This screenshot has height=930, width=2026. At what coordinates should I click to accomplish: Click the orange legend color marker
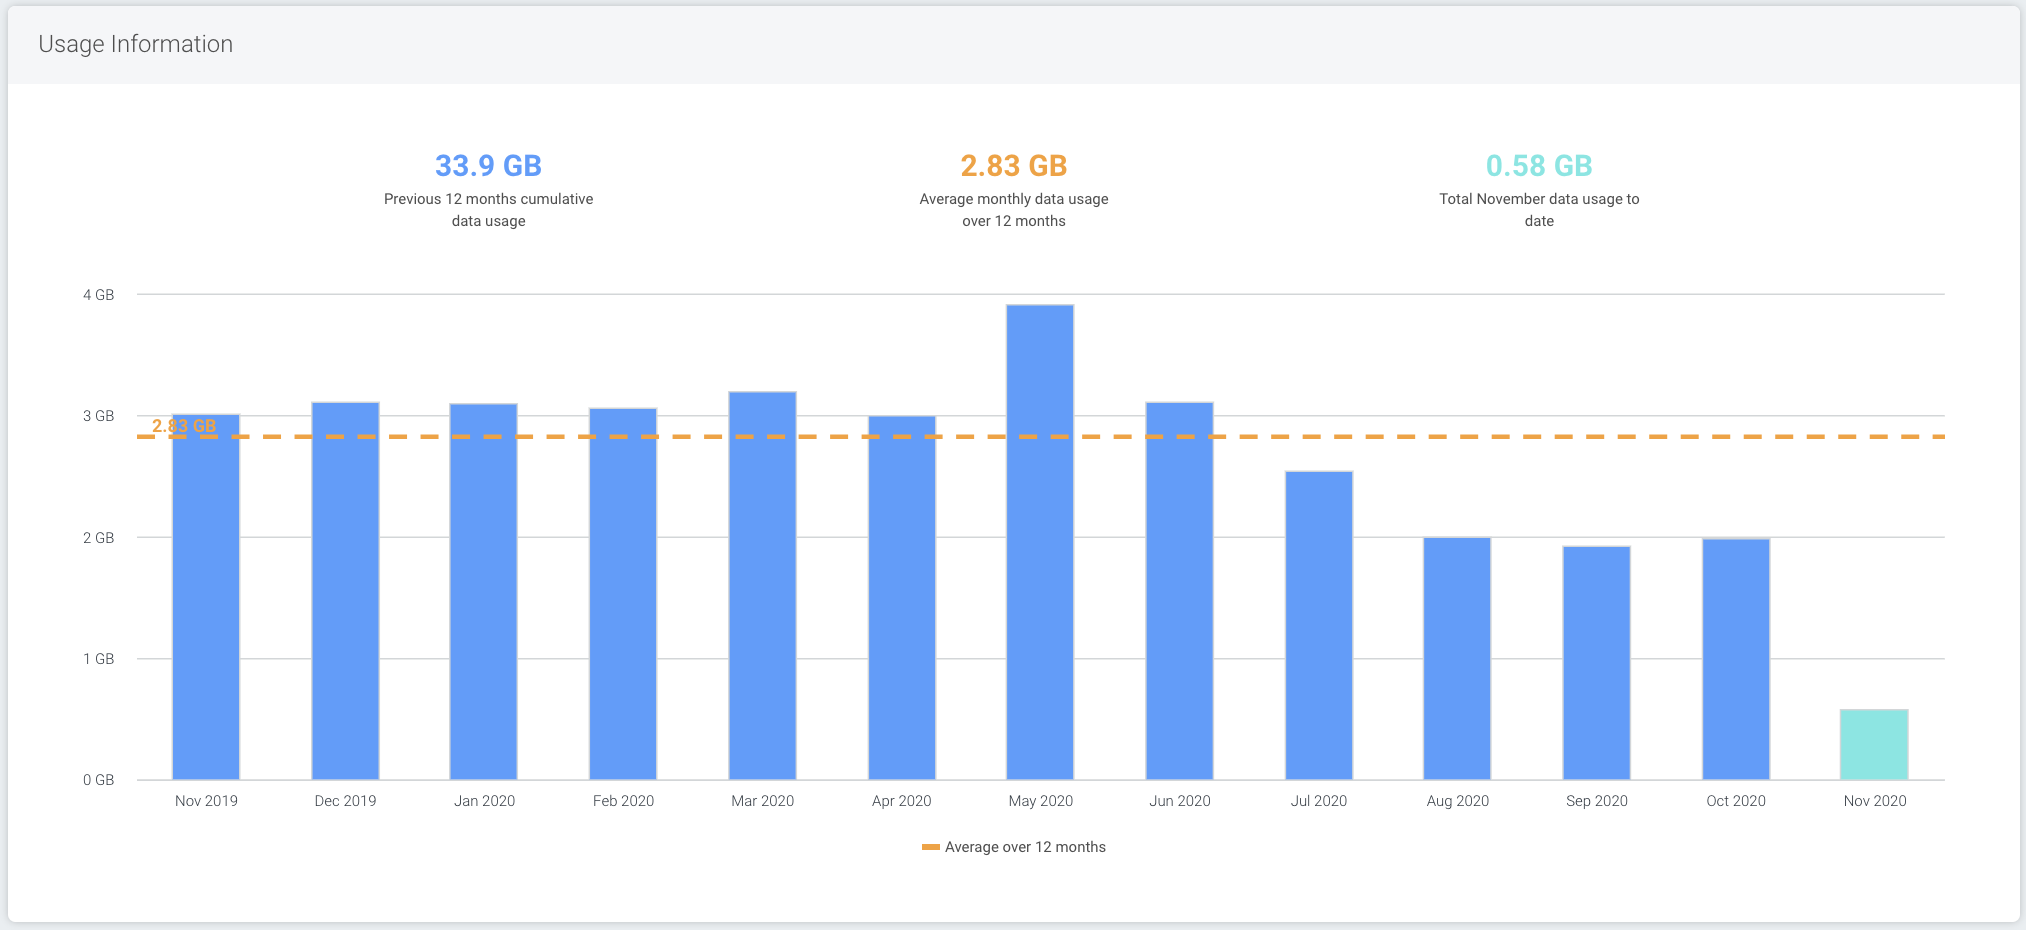930,847
